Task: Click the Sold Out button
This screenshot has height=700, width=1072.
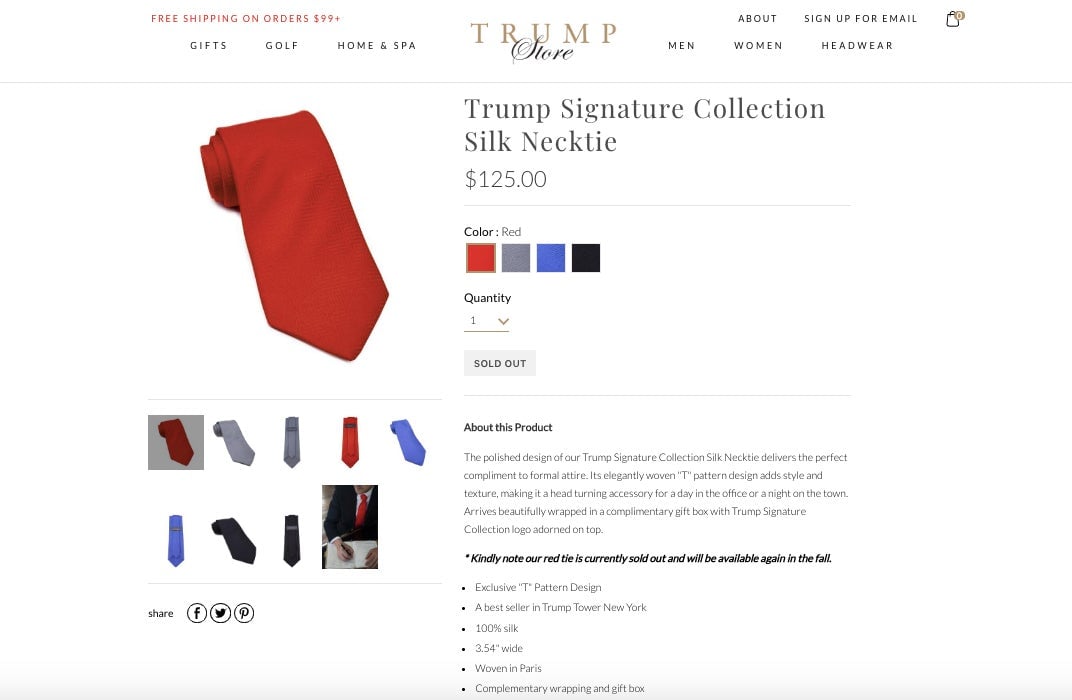Action: (500, 363)
